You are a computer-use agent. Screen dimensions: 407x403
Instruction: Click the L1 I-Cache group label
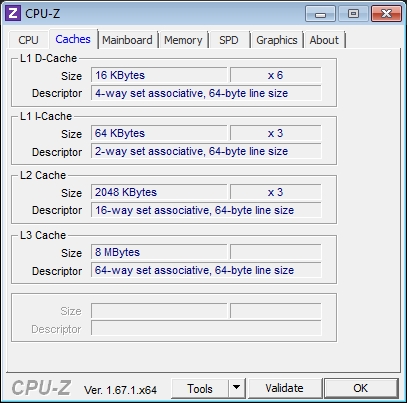tap(46, 116)
